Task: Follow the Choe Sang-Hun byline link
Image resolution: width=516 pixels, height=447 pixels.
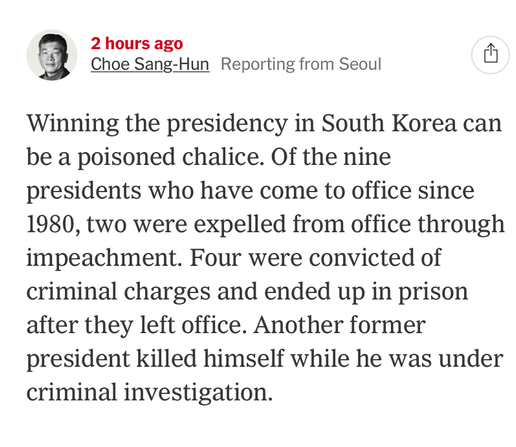Action: 150,64
